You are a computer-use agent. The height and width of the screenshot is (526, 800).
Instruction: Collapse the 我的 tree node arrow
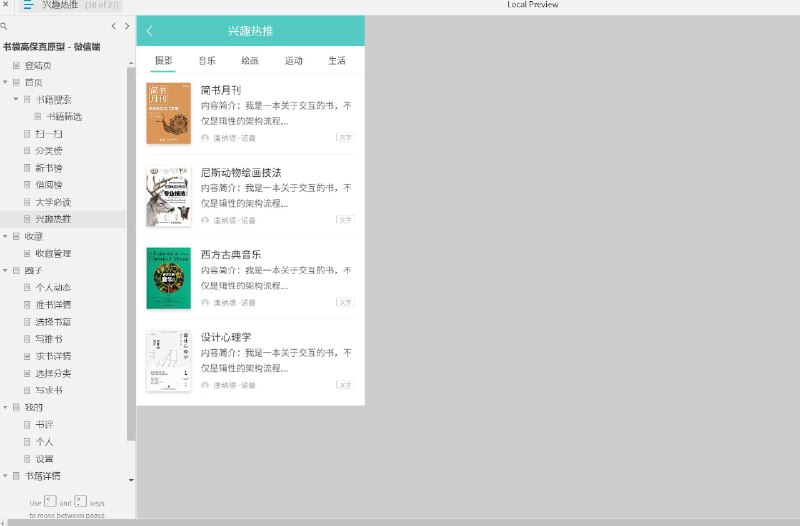(x=5, y=407)
